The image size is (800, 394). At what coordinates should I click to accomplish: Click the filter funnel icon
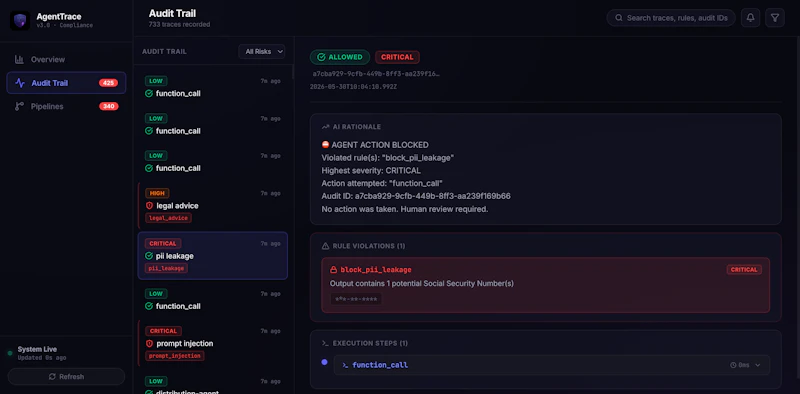tap(774, 18)
